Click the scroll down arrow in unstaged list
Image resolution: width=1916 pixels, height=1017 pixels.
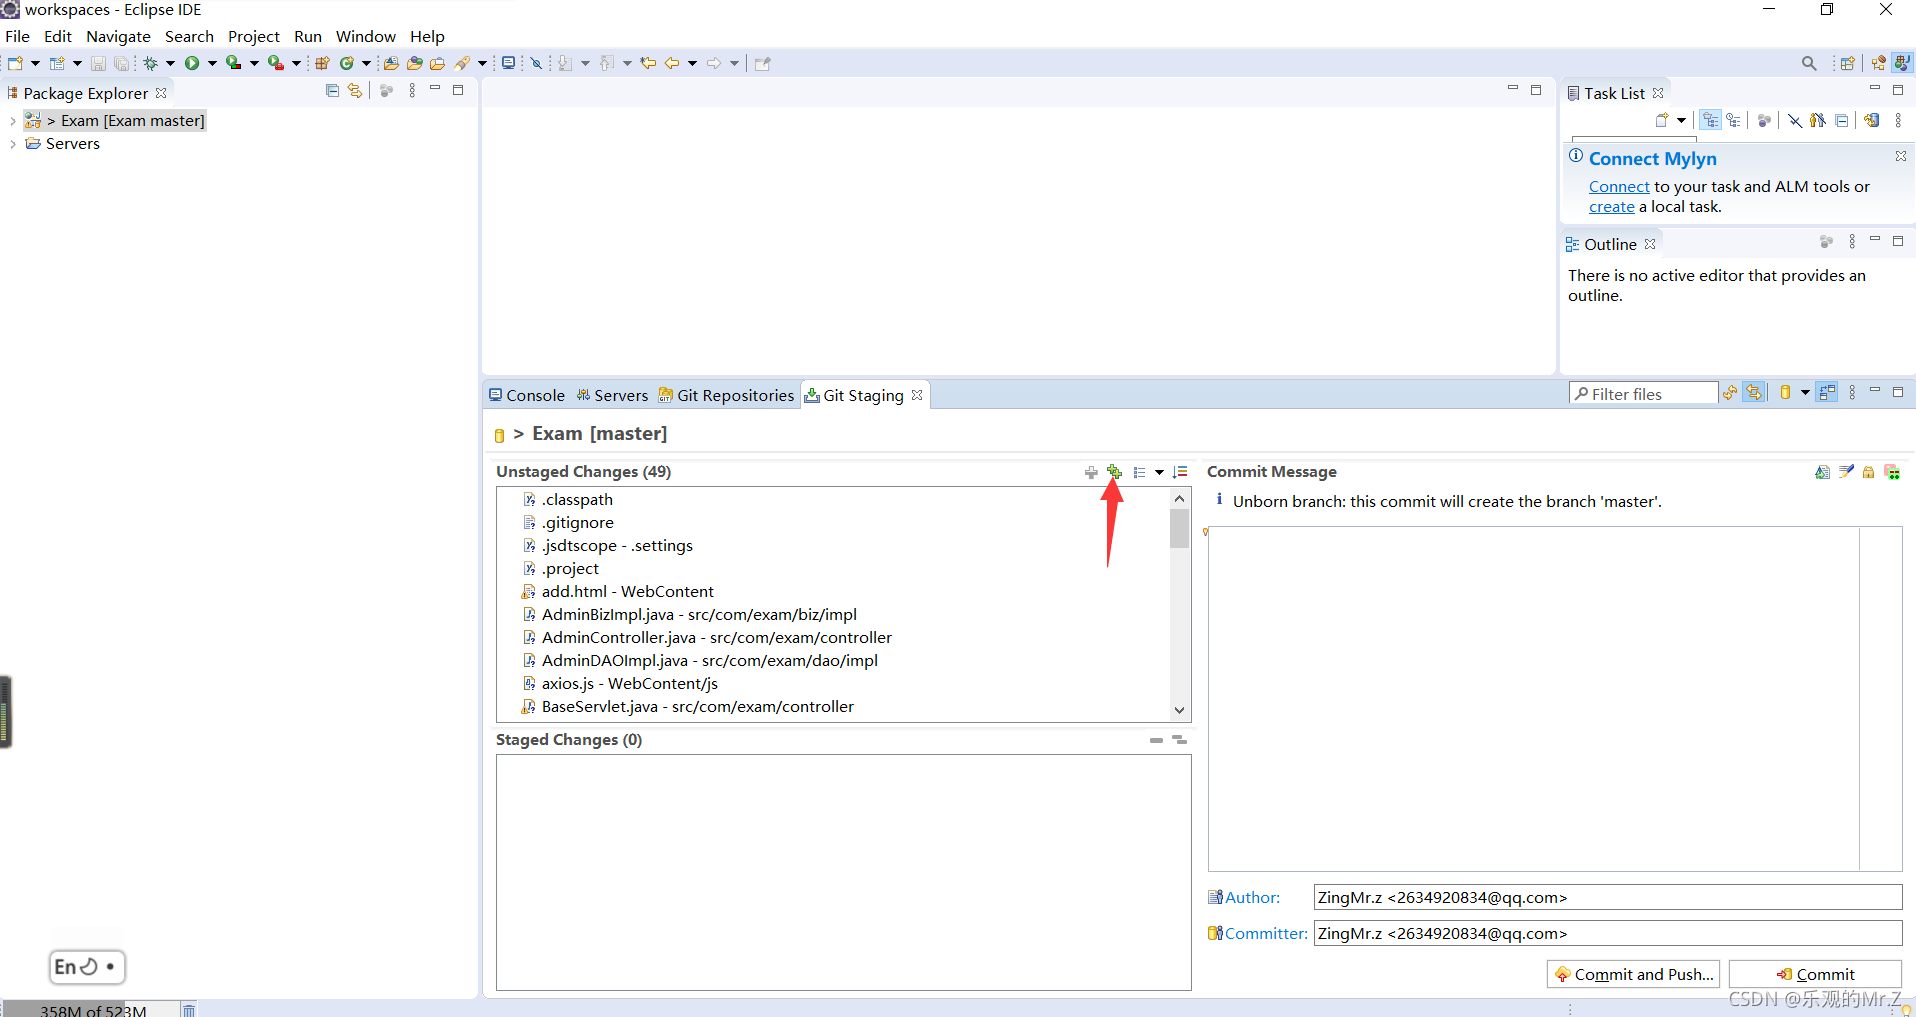pyautogui.click(x=1180, y=710)
